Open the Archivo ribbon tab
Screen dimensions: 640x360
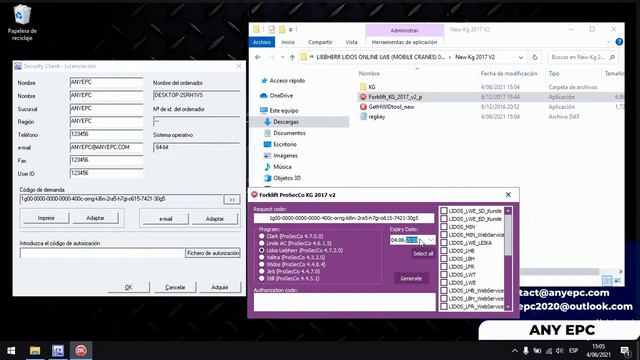[x=262, y=42]
